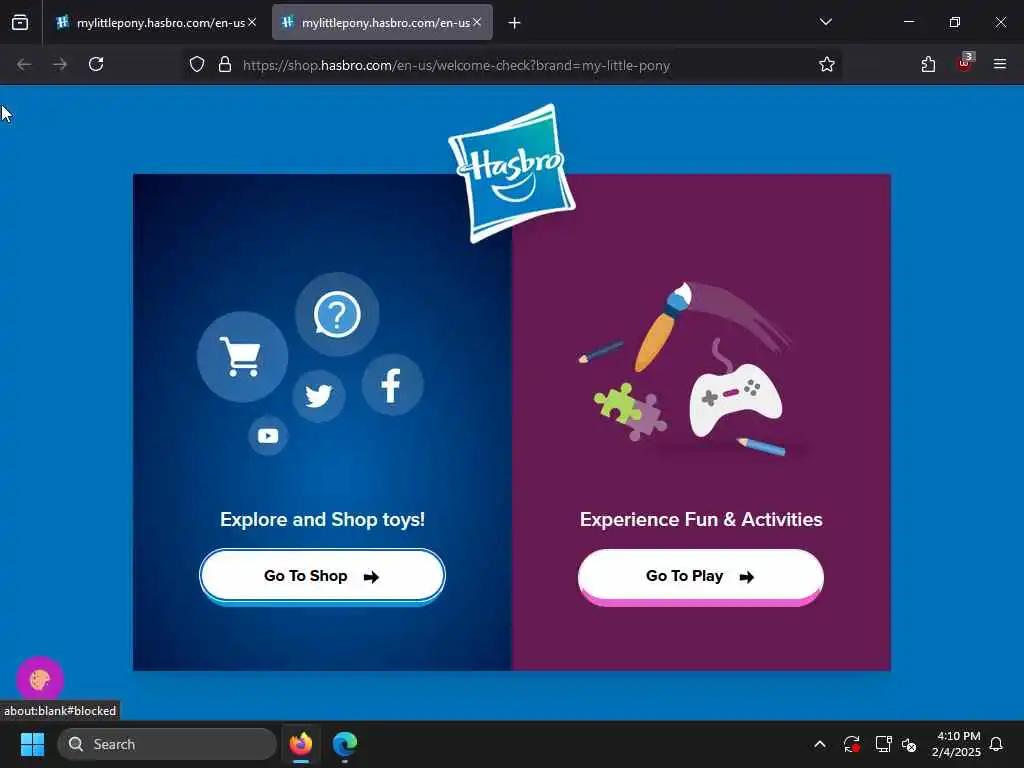Restore down the Firefox window

click(x=954, y=22)
